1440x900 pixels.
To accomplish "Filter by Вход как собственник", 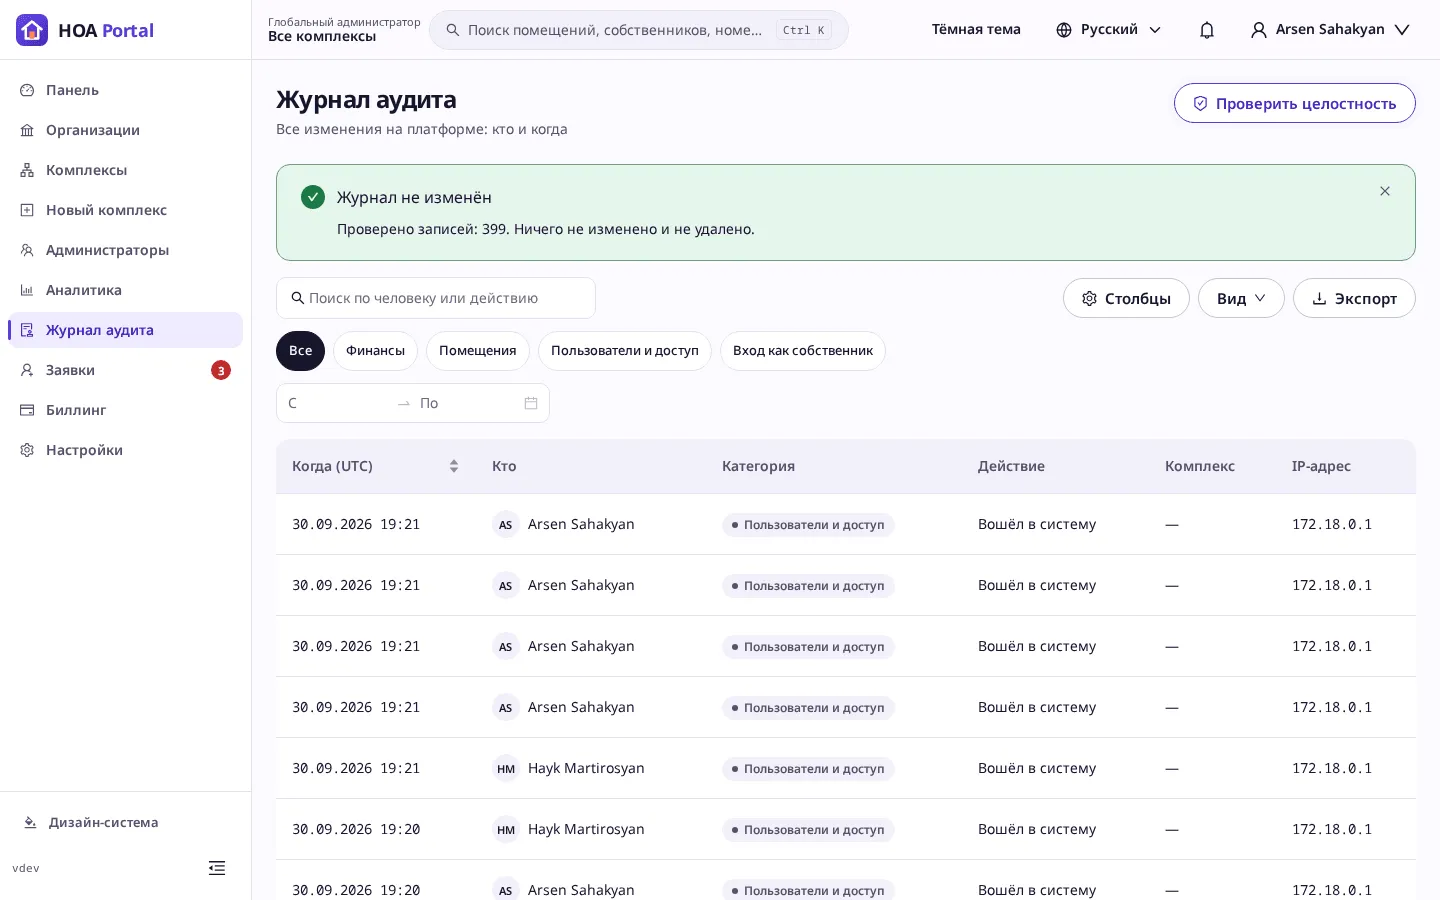I will coord(803,351).
